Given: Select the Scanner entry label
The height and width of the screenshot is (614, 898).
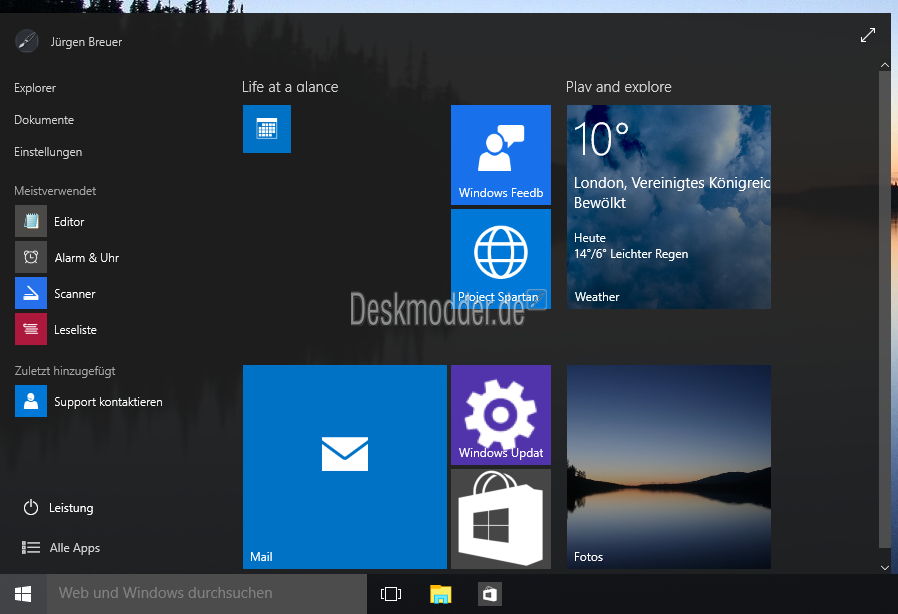Looking at the screenshot, I should pyautogui.click(x=74, y=294).
